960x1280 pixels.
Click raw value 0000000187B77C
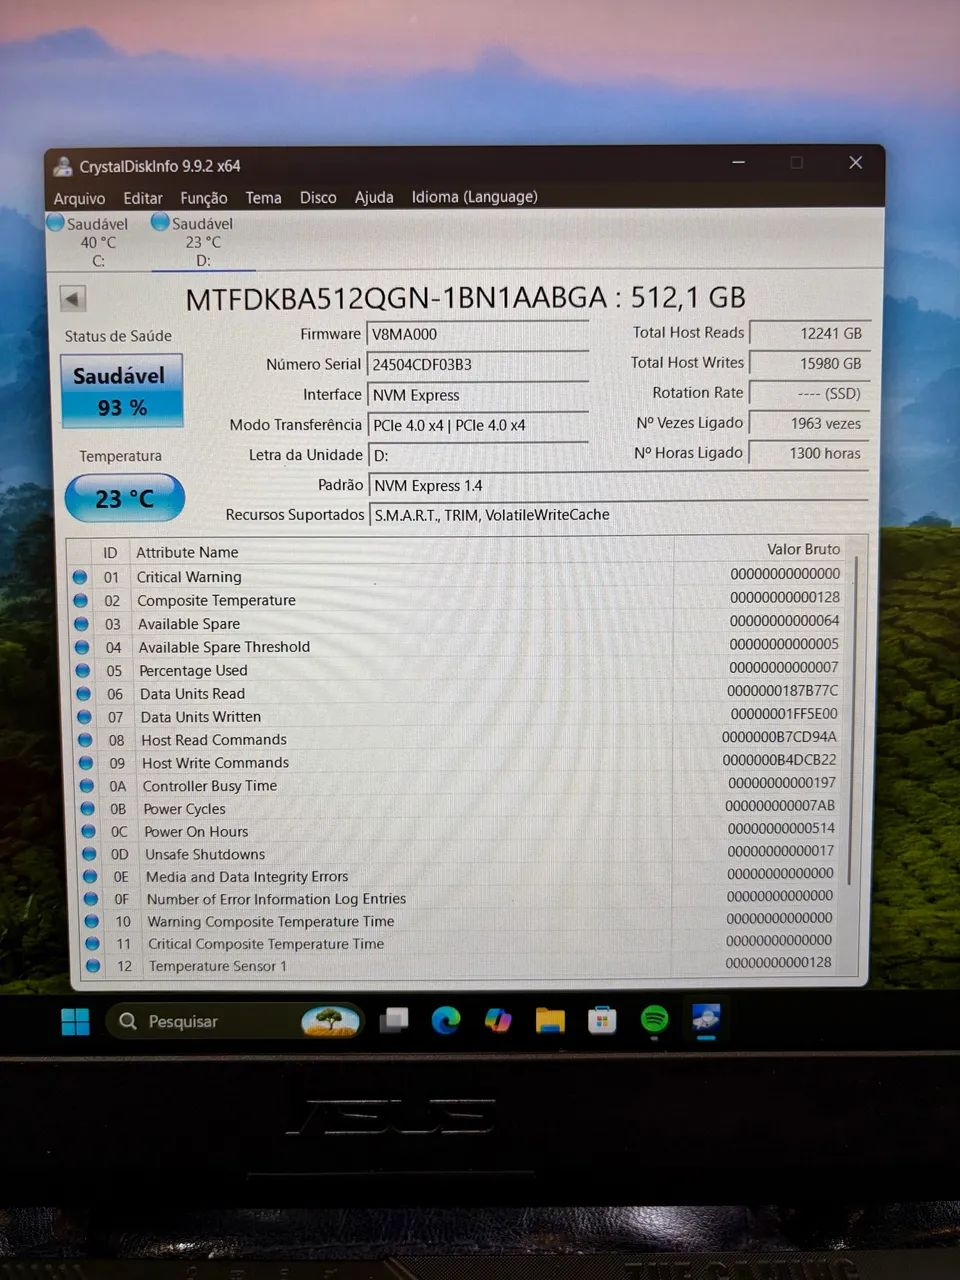[x=783, y=691]
